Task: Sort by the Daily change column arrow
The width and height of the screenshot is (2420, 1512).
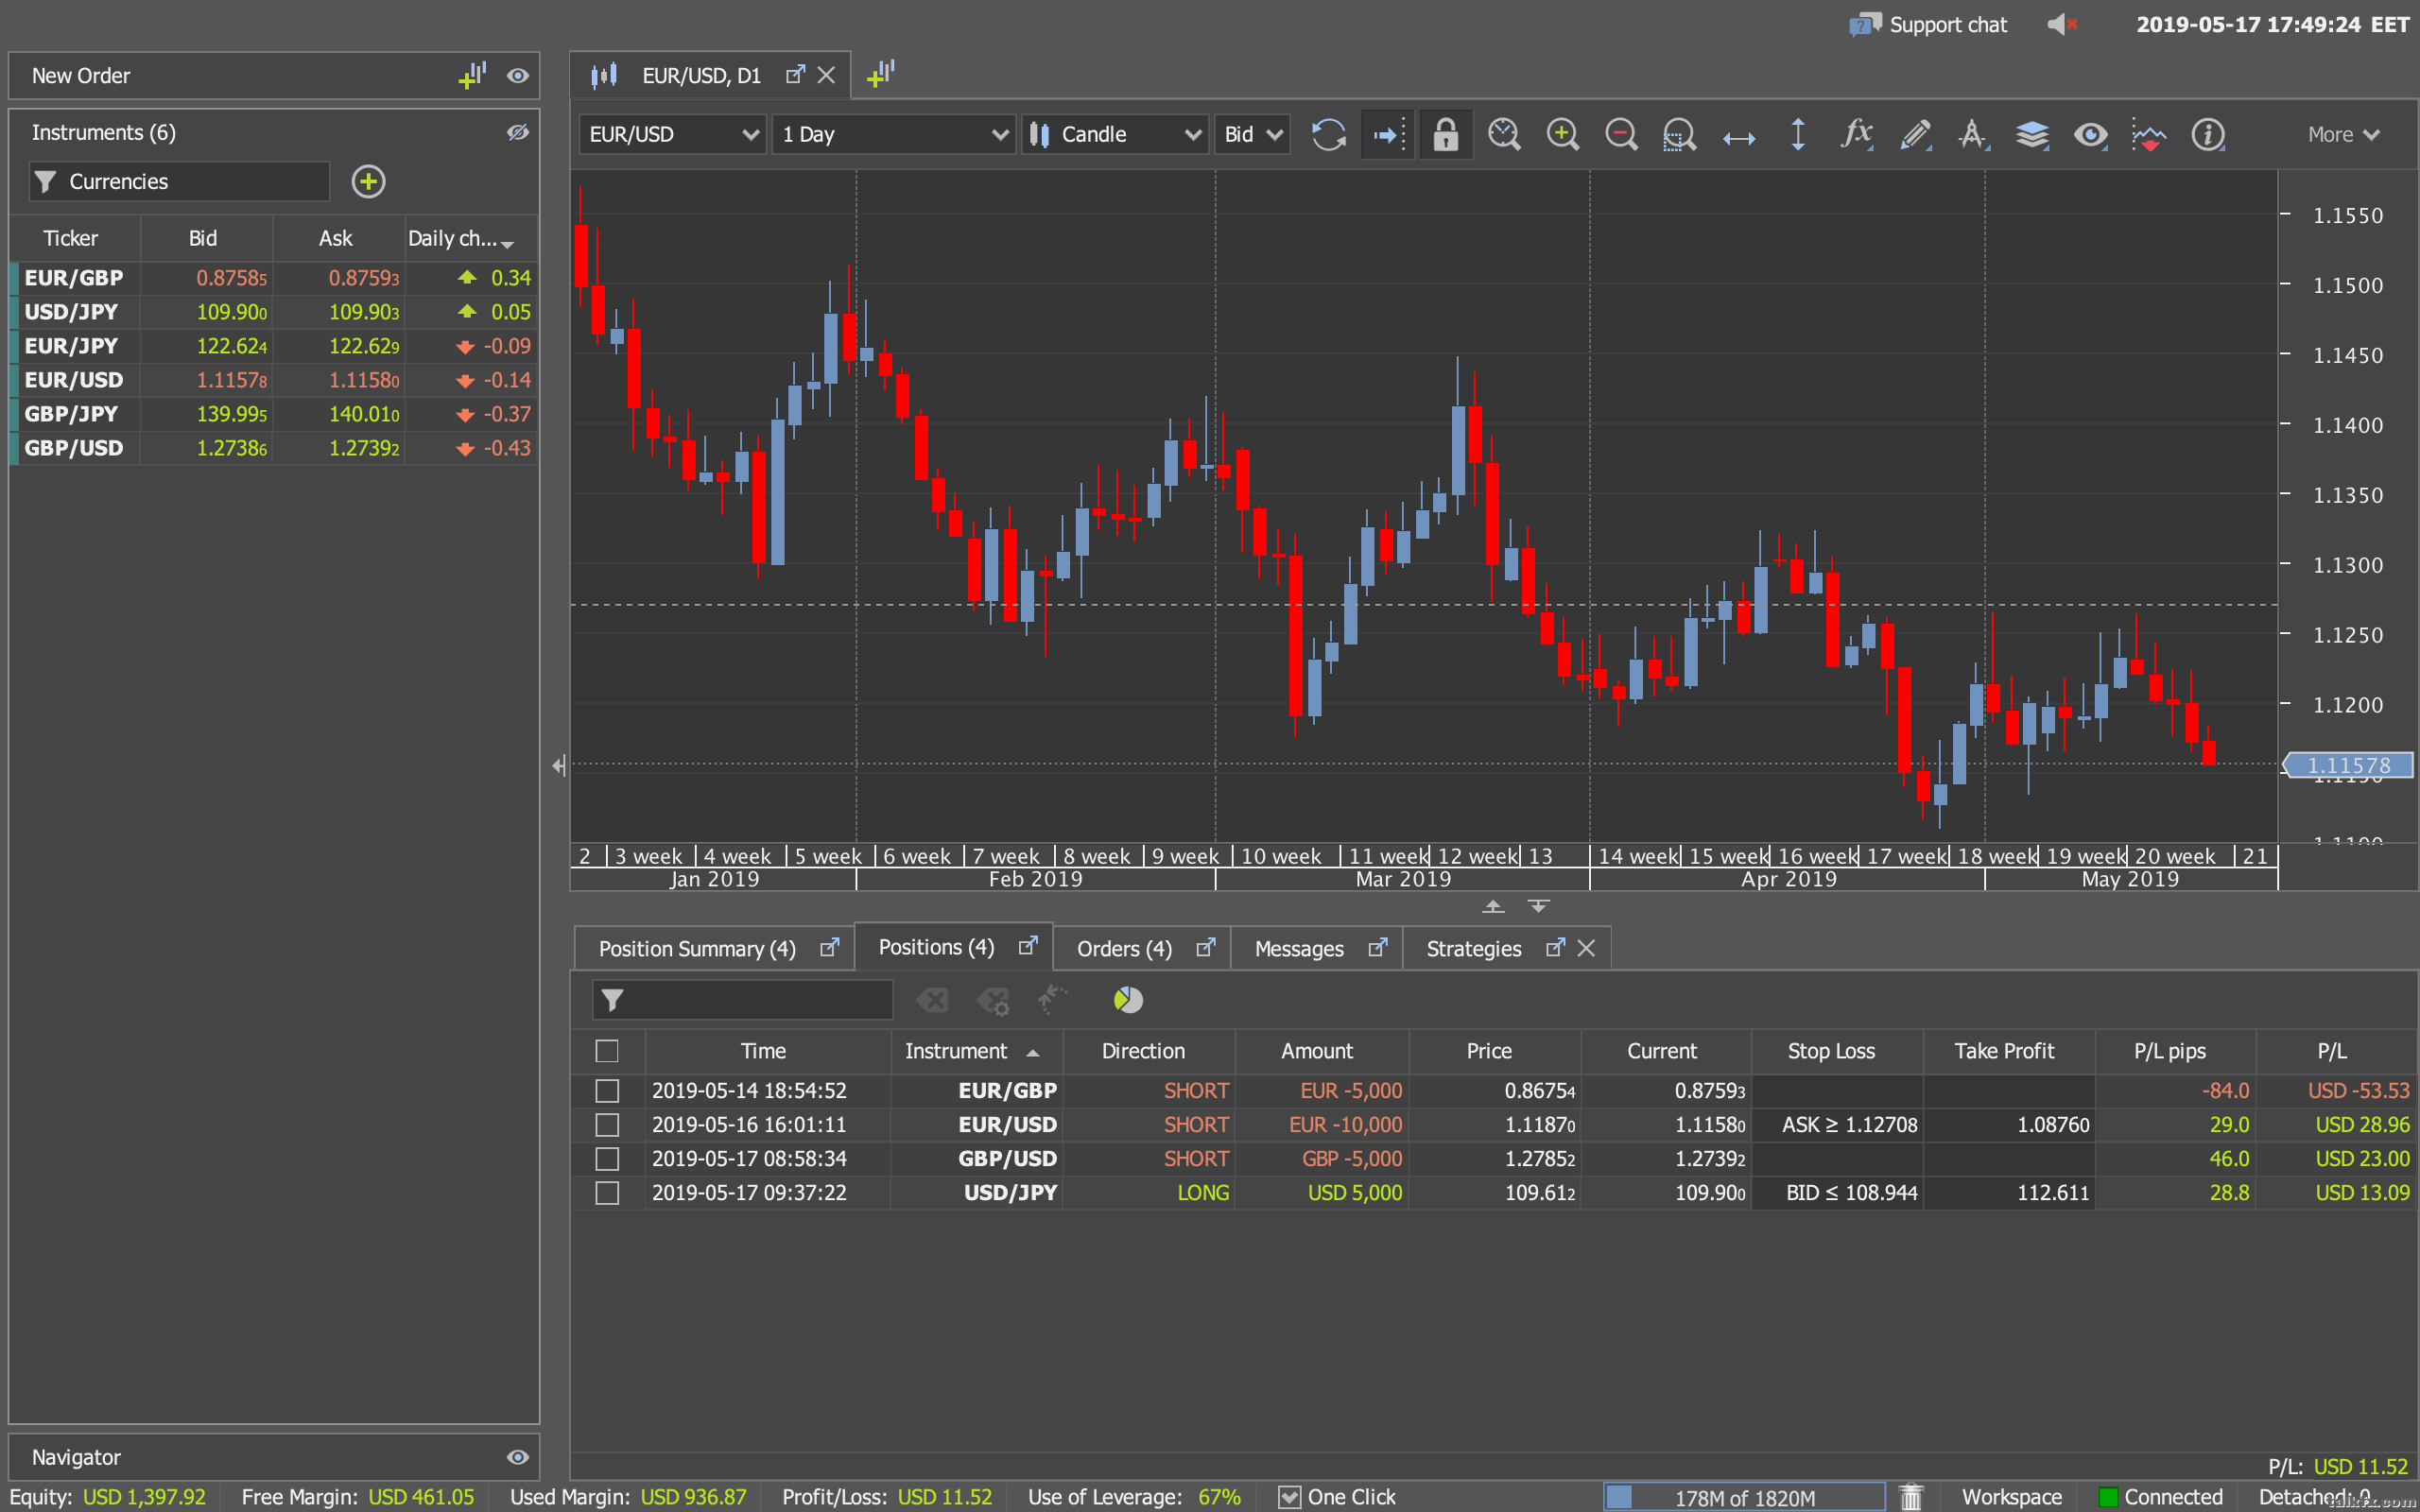Action: 508,243
